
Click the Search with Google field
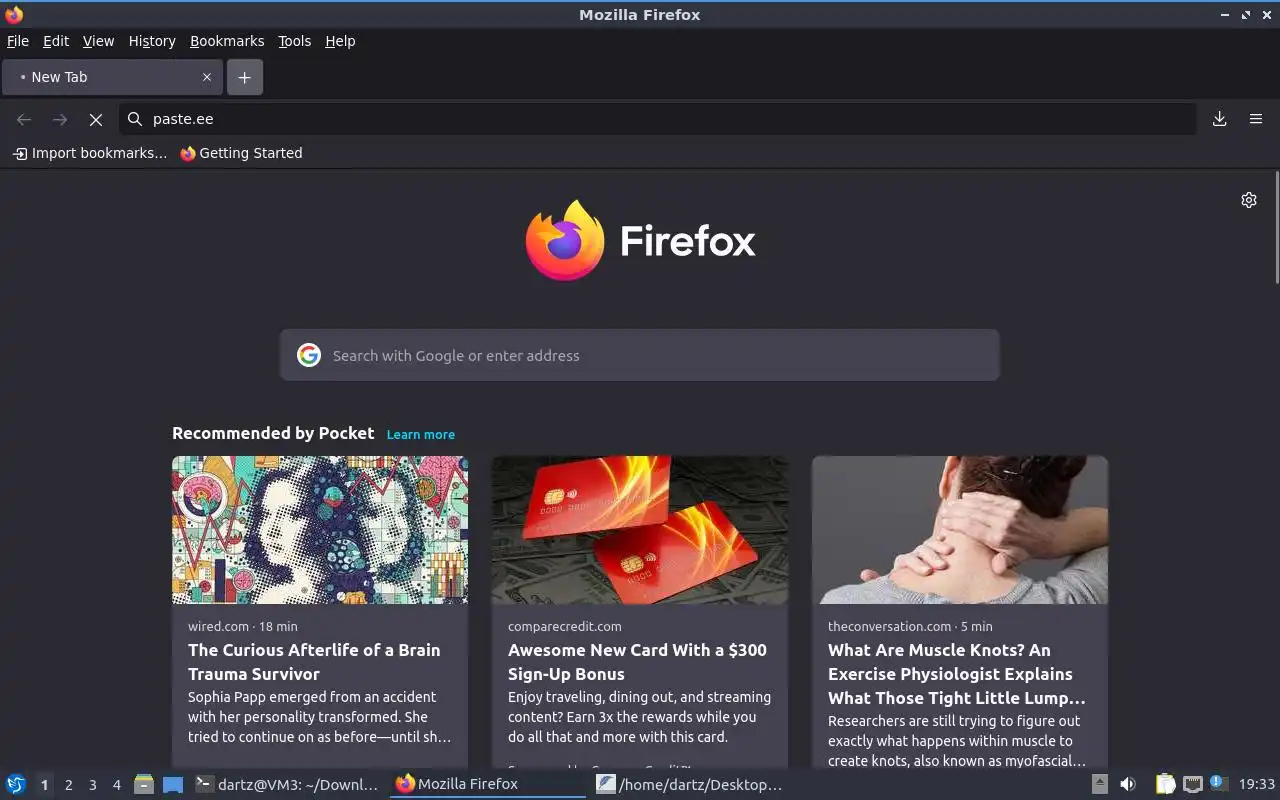[x=640, y=355]
